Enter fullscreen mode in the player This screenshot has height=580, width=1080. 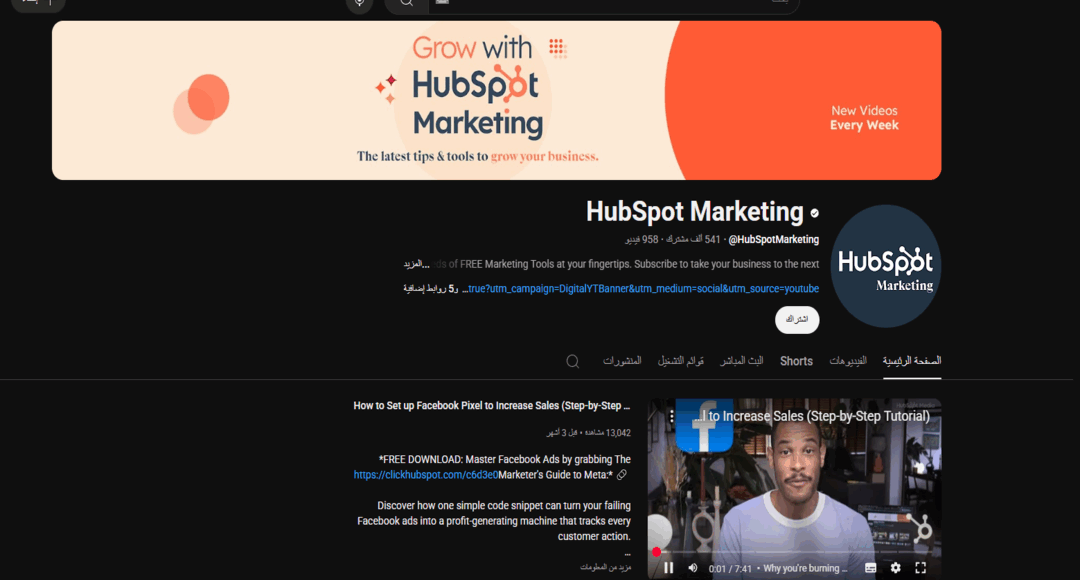tap(920, 567)
